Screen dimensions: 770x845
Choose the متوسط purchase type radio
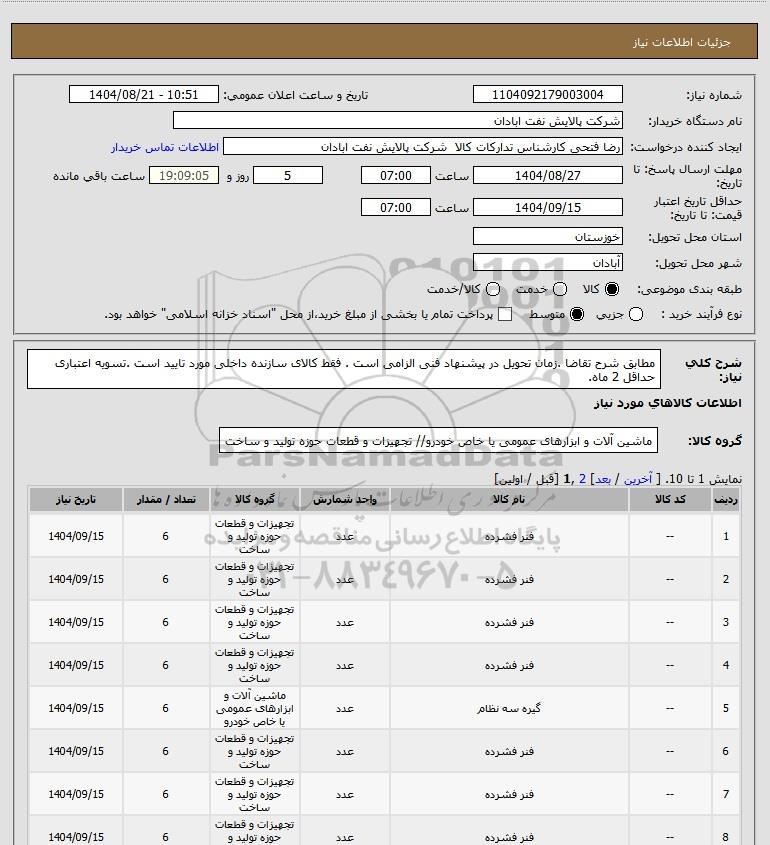[577, 314]
